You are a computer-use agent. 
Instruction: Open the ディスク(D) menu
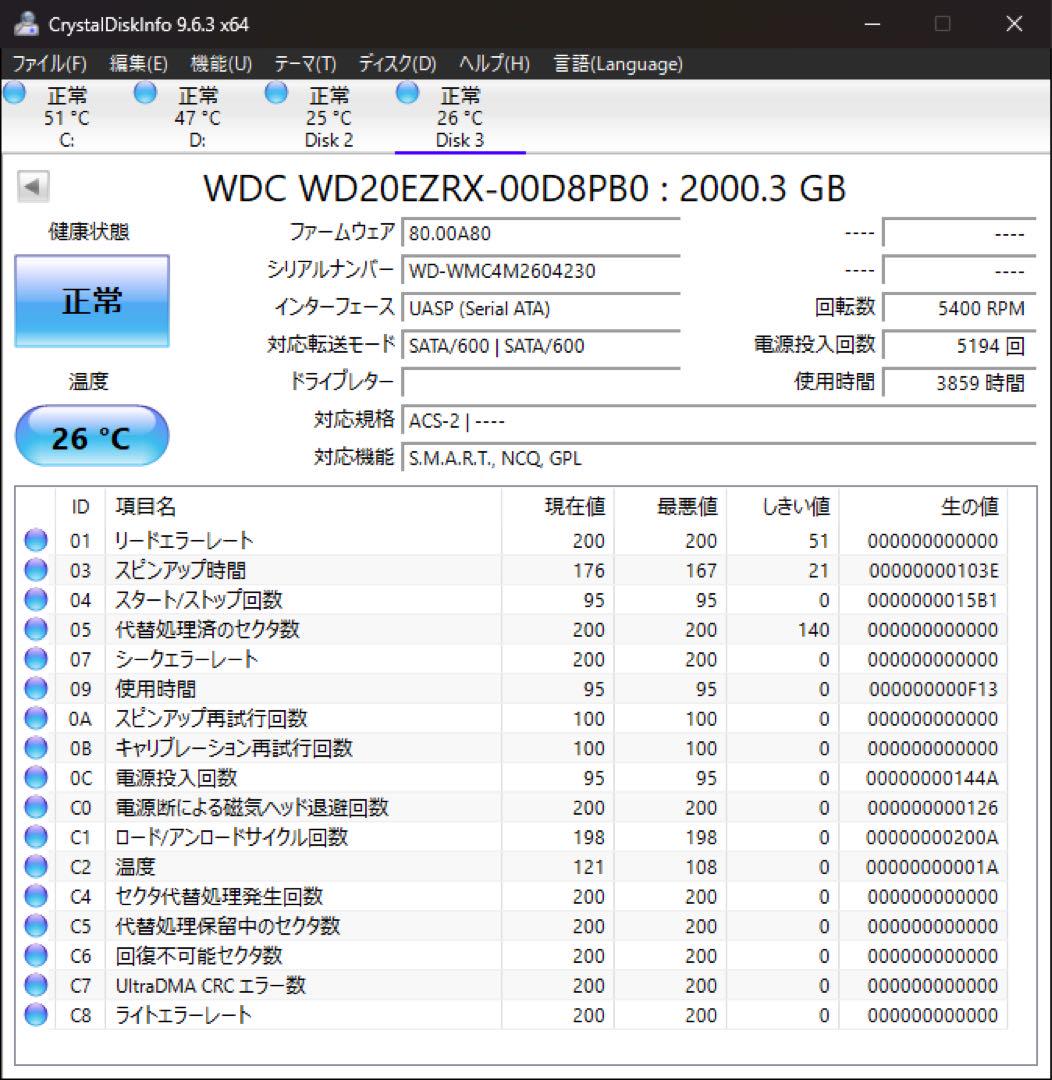pyautogui.click(x=398, y=64)
